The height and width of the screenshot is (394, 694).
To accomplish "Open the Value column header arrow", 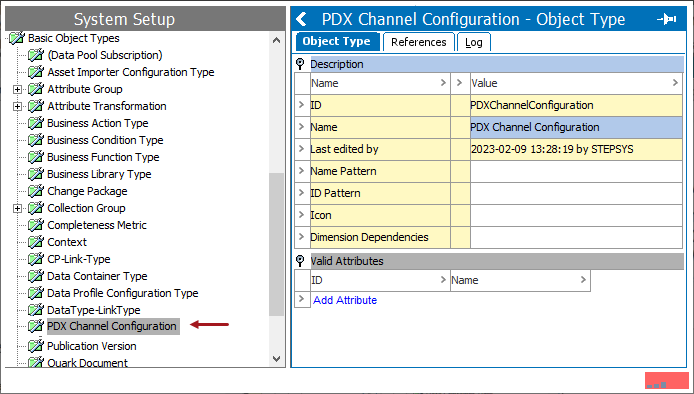I will click(675, 83).
